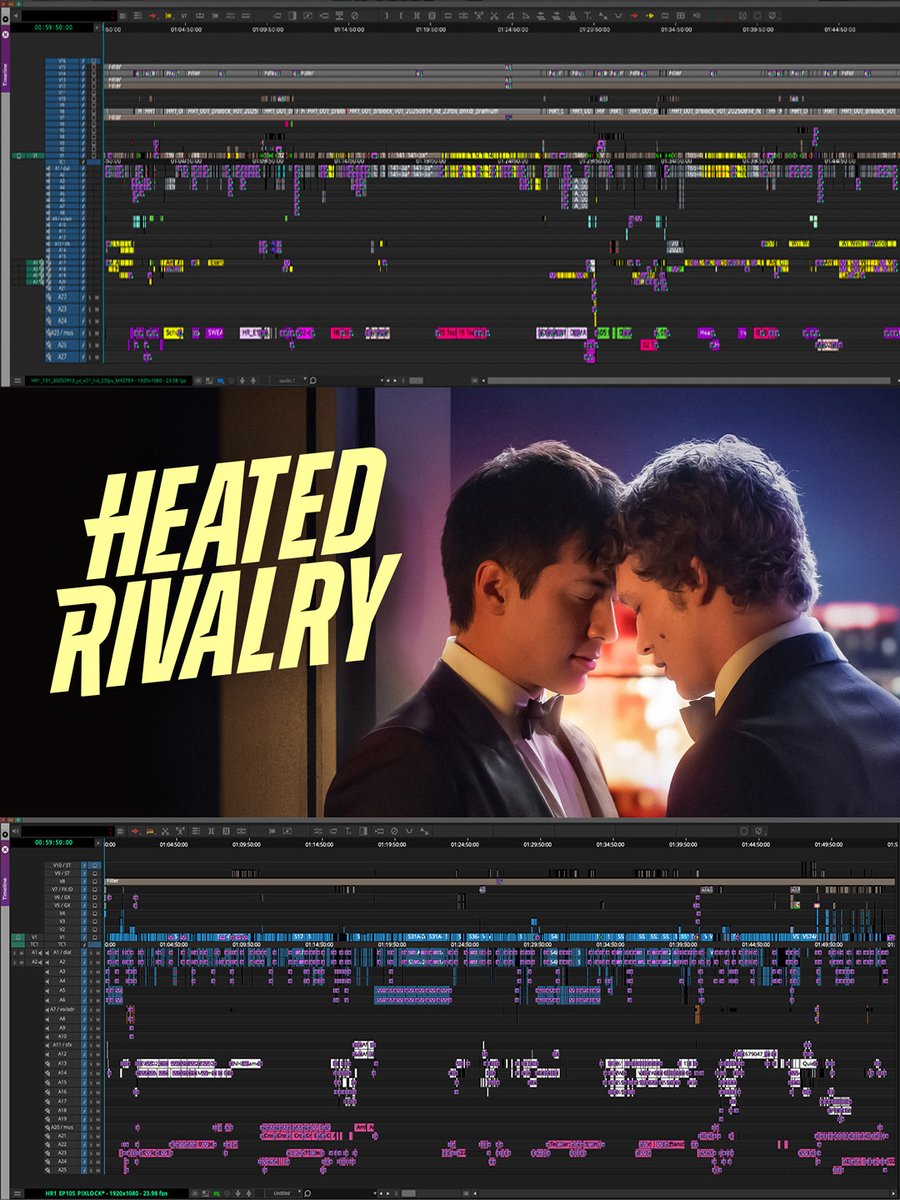Click the audio sliders icon in EP105 timeline toolbar
Screen dimensions: 900x1200
318,830
